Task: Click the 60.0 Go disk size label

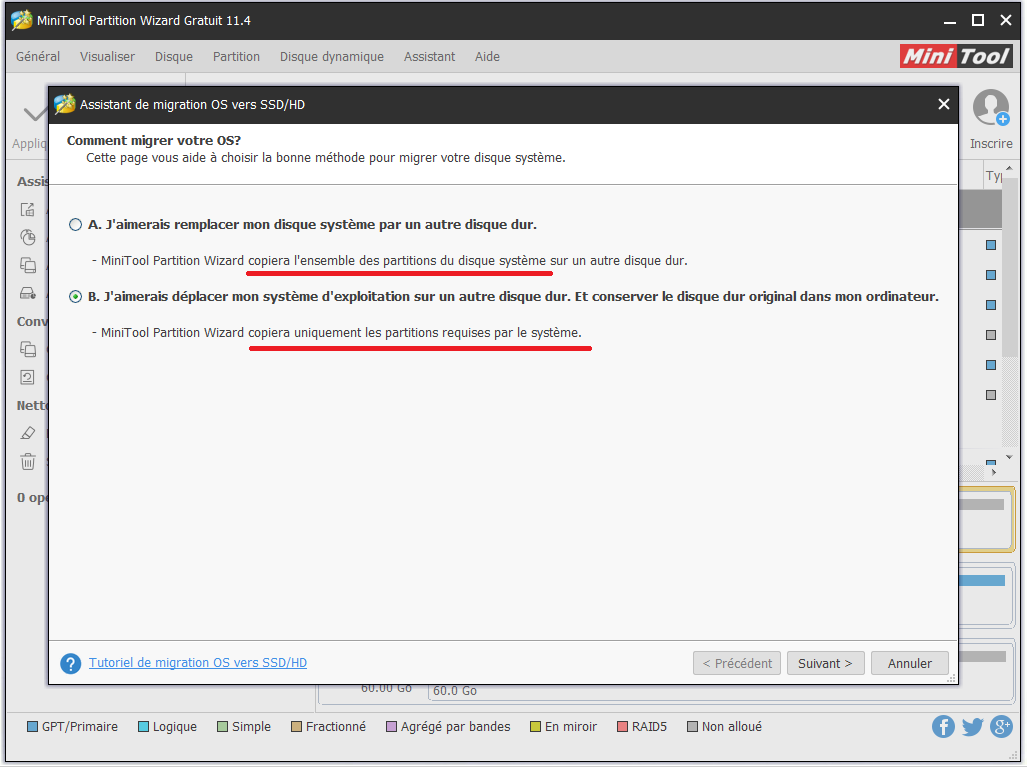Action: pyautogui.click(x=455, y=691)
